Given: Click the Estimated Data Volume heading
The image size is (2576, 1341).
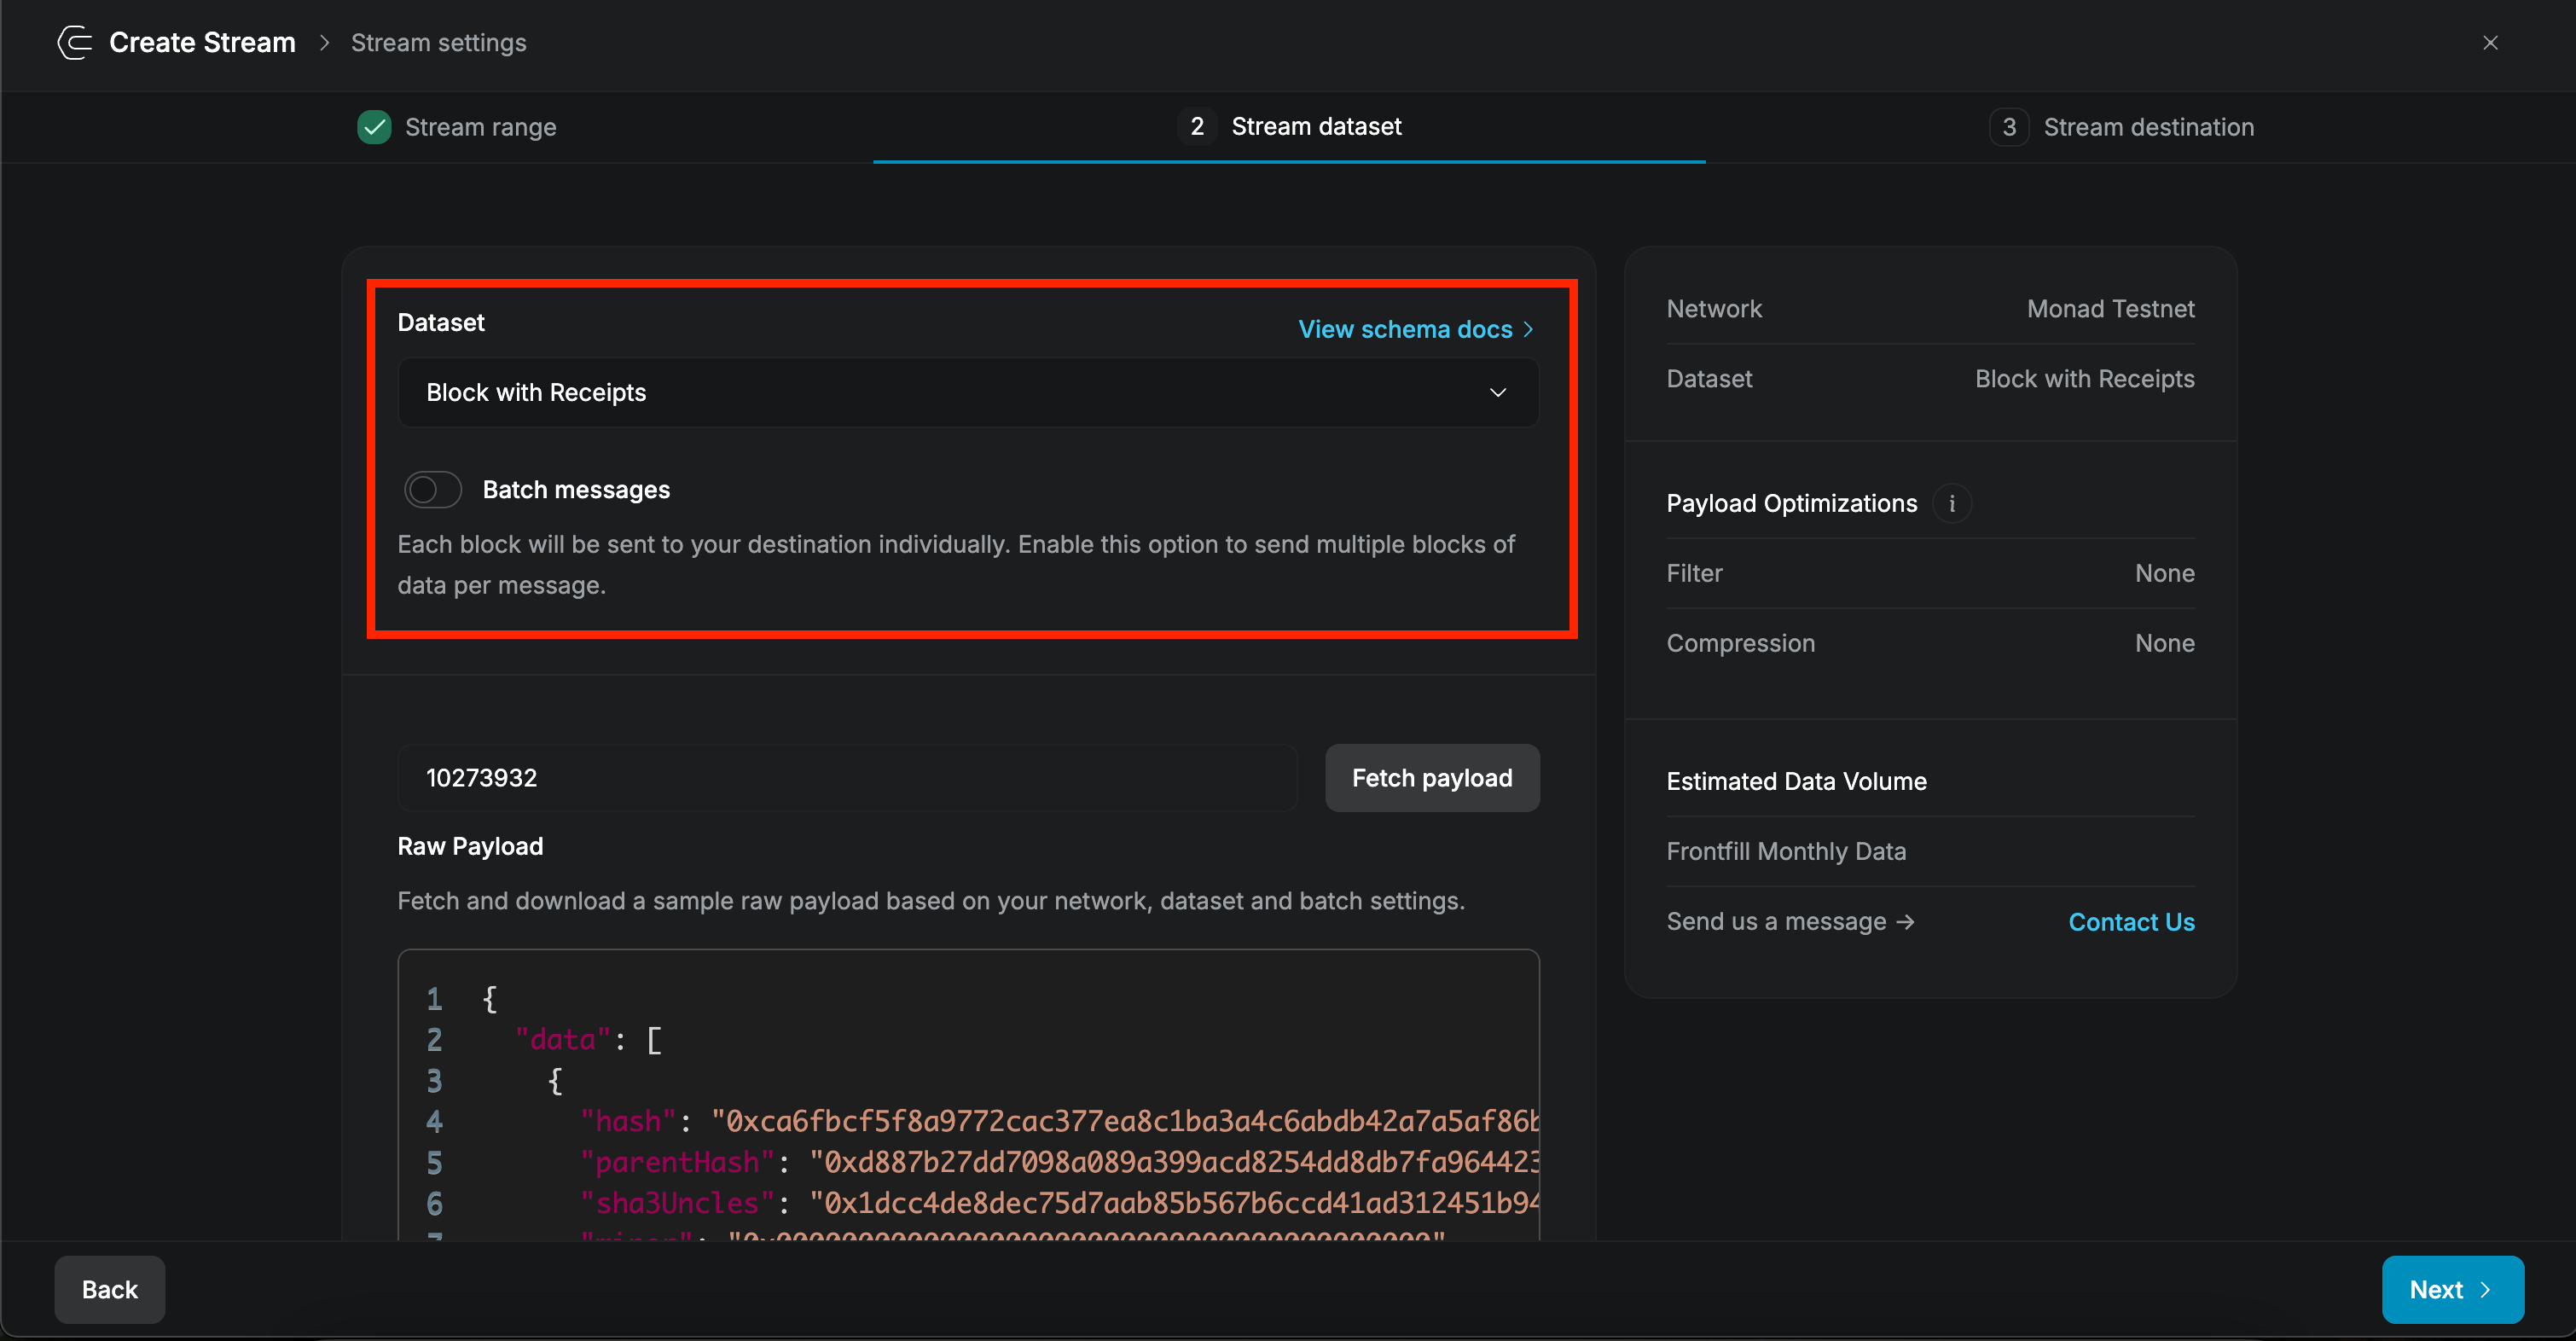Looking at the screenshot, I should click(1796, 781).
